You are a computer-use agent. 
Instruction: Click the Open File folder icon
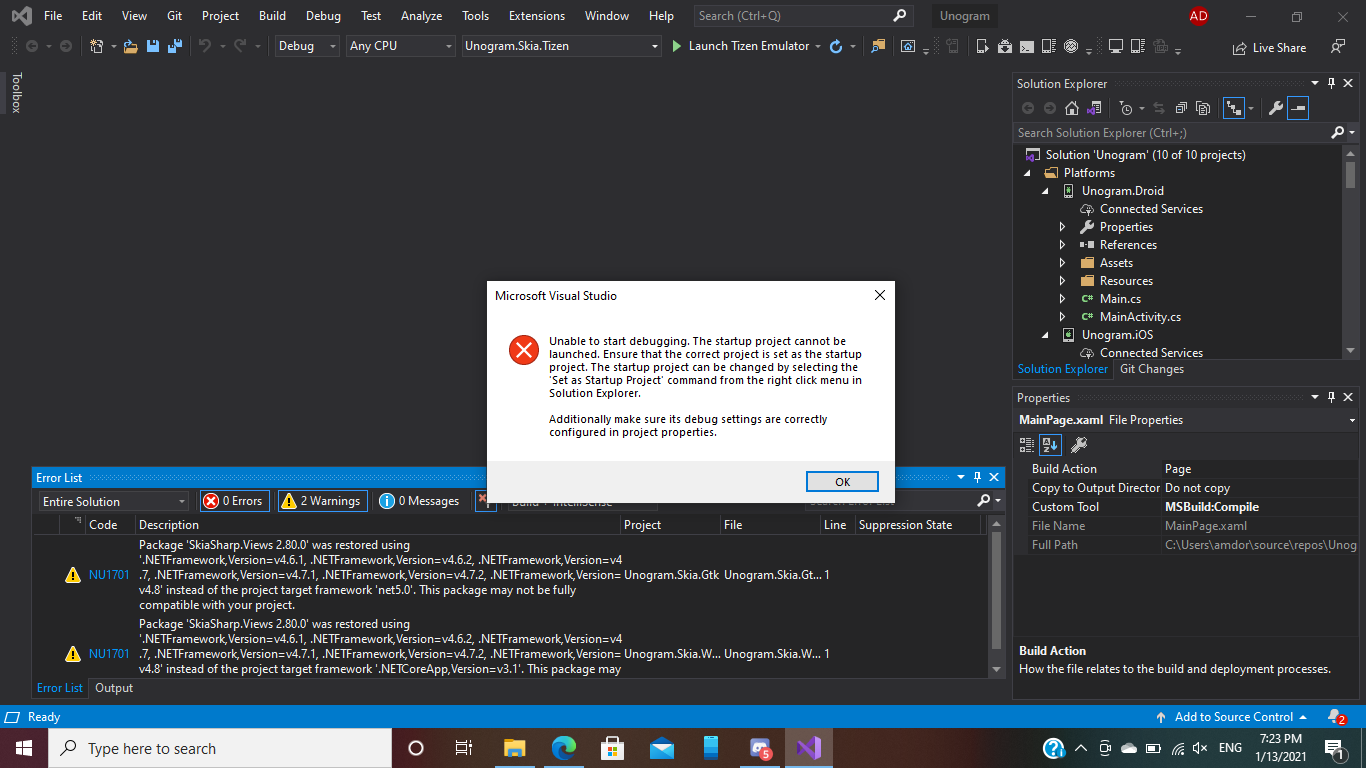click(x=131, y=46)
